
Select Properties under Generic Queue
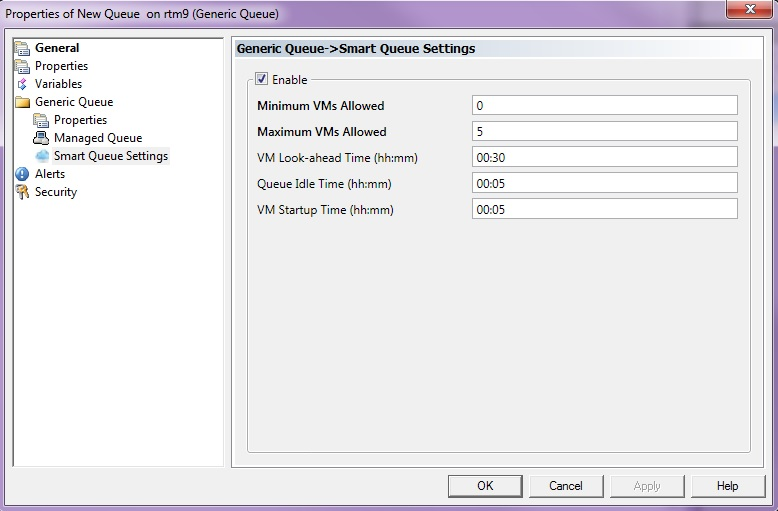click(80, 120)
